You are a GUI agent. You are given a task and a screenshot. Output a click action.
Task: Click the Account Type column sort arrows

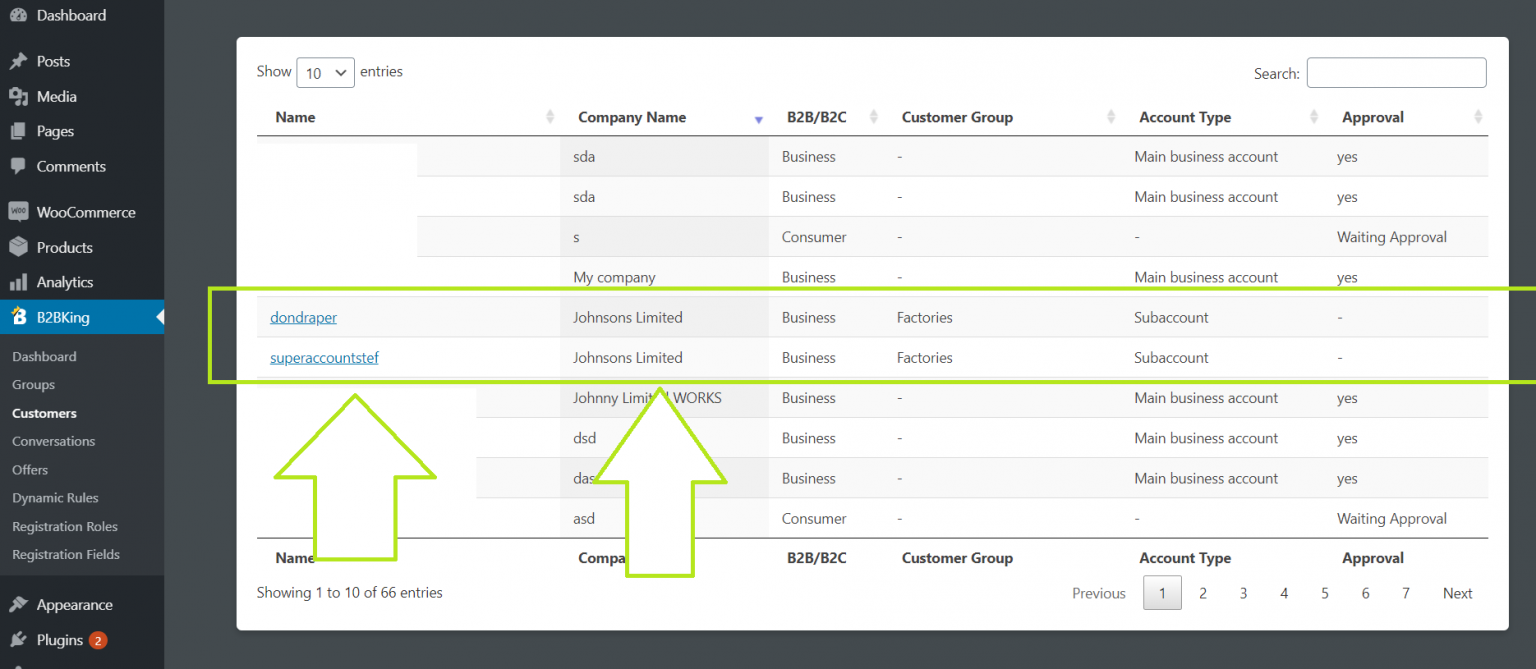click(x=1316, y=116)
